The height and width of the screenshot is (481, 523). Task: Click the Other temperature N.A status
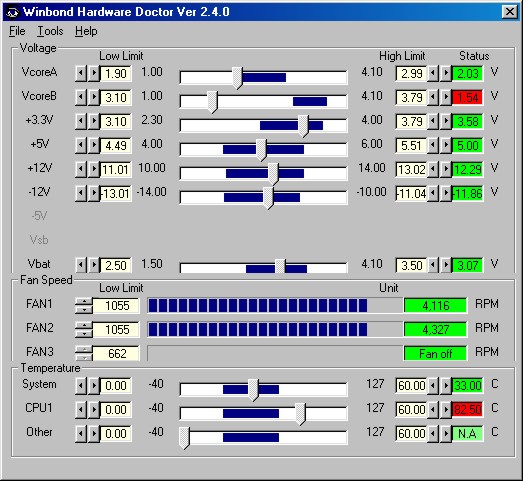(468, 434)
